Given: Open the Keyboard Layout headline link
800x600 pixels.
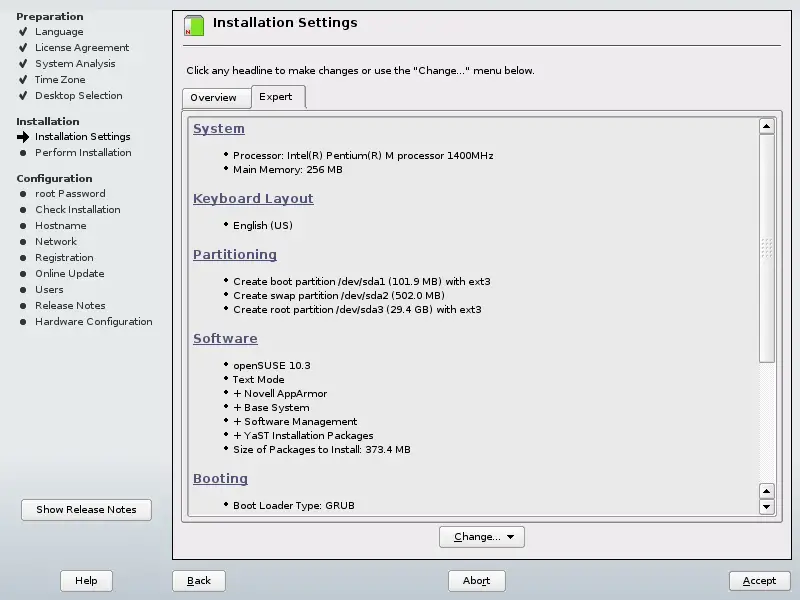Looking at the screenshot, I should coord(253,198).
